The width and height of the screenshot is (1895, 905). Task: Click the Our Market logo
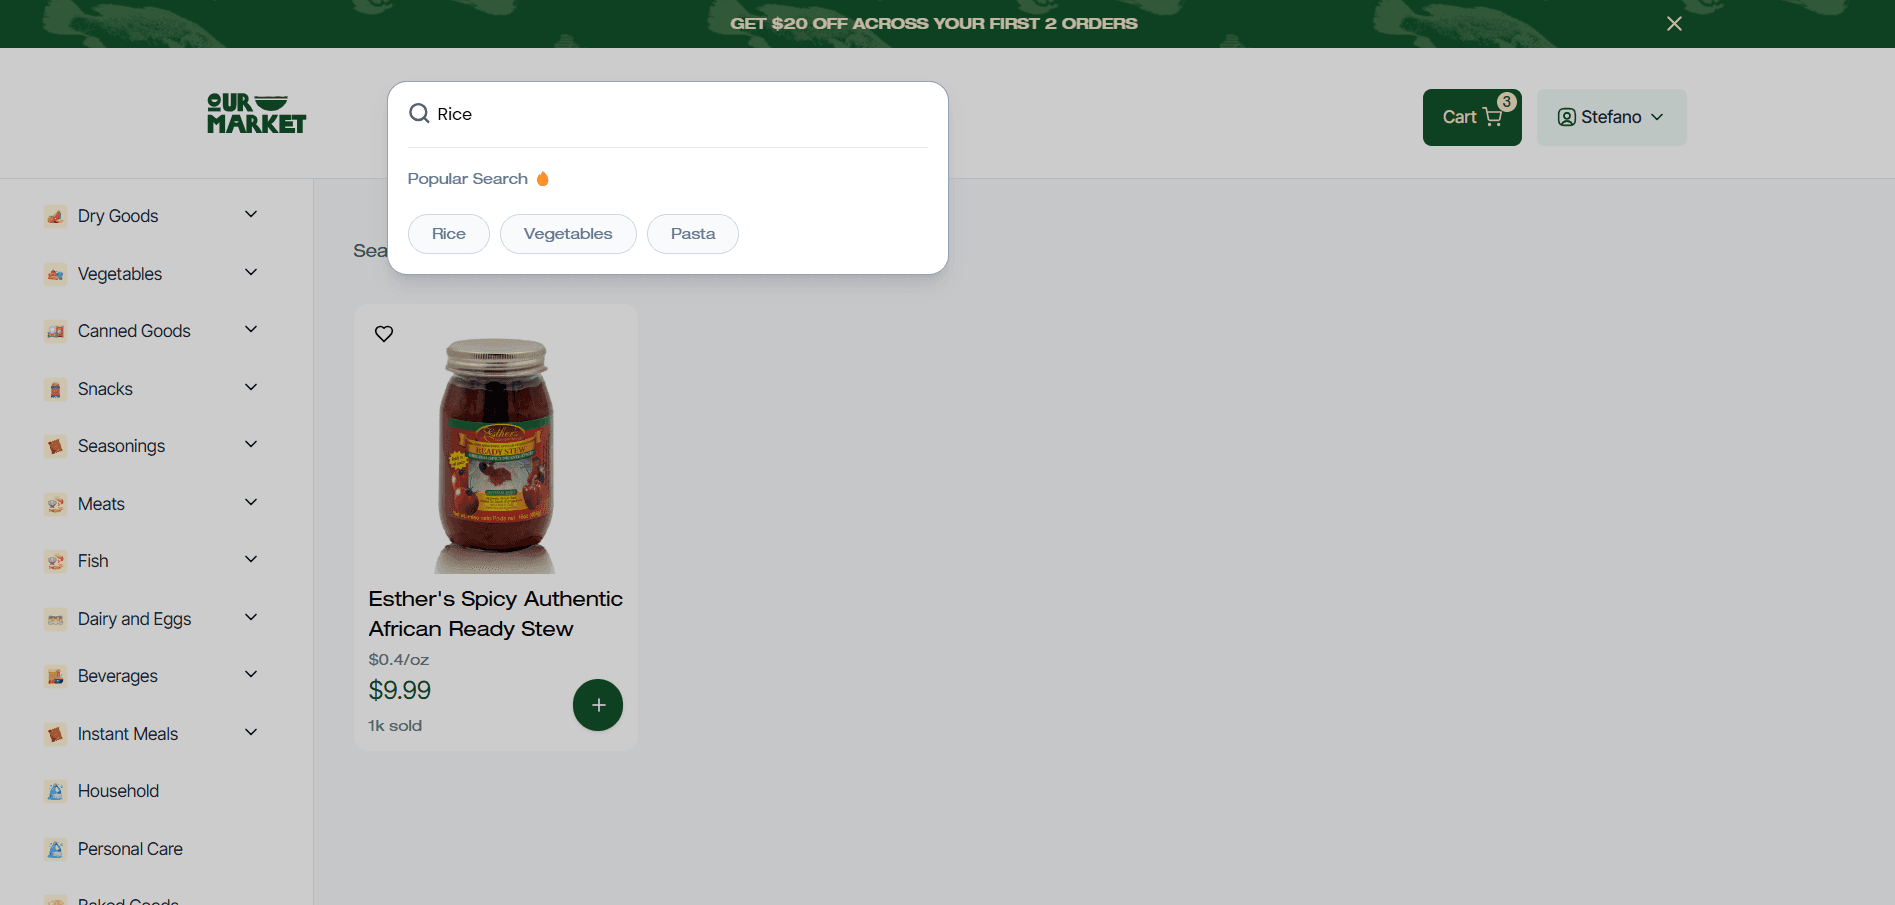[x=256, y=114]
